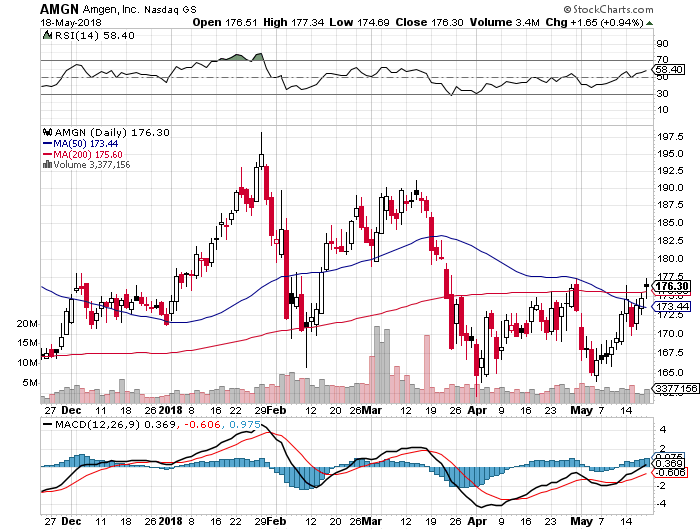The height and width of the screenshot is (530, 700).
Task: Click the May label on MACD axis
Action: (x=581, y=521)
